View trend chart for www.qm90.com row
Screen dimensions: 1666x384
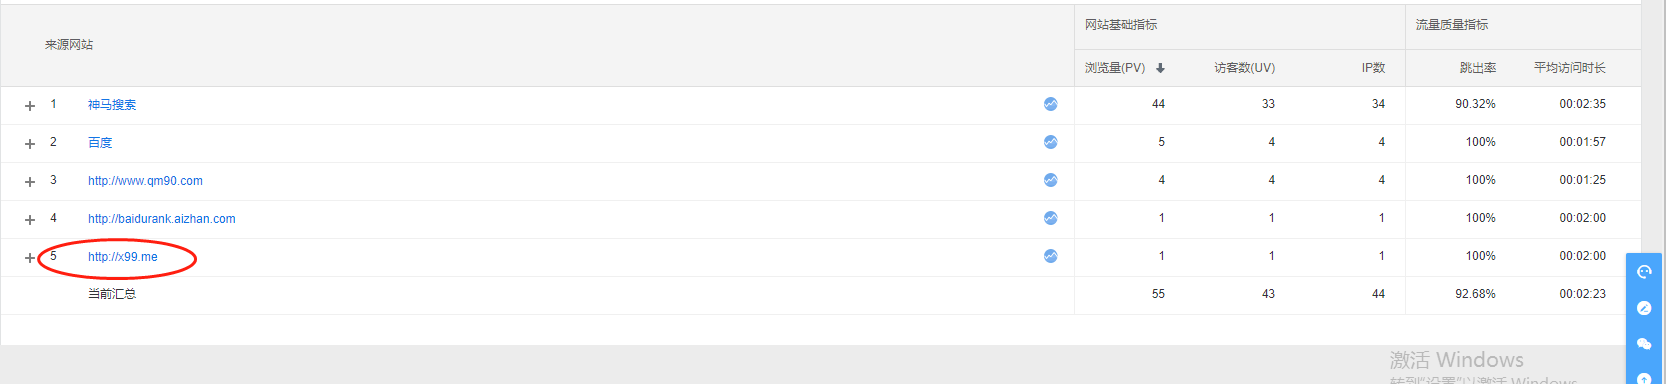[1050, 180]
